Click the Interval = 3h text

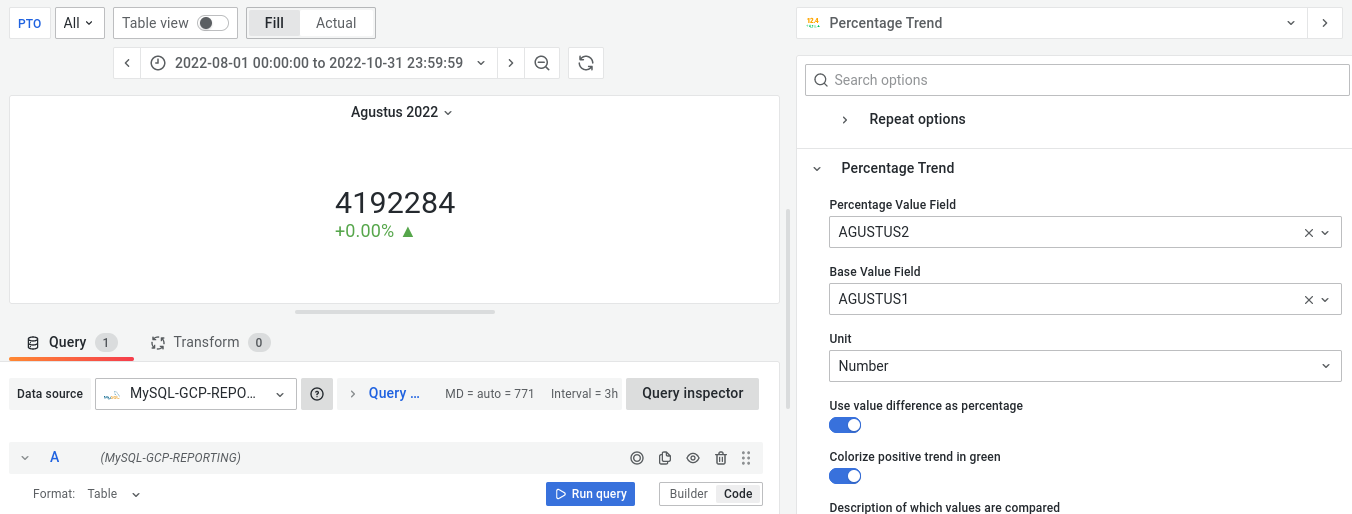pos(584,394)
